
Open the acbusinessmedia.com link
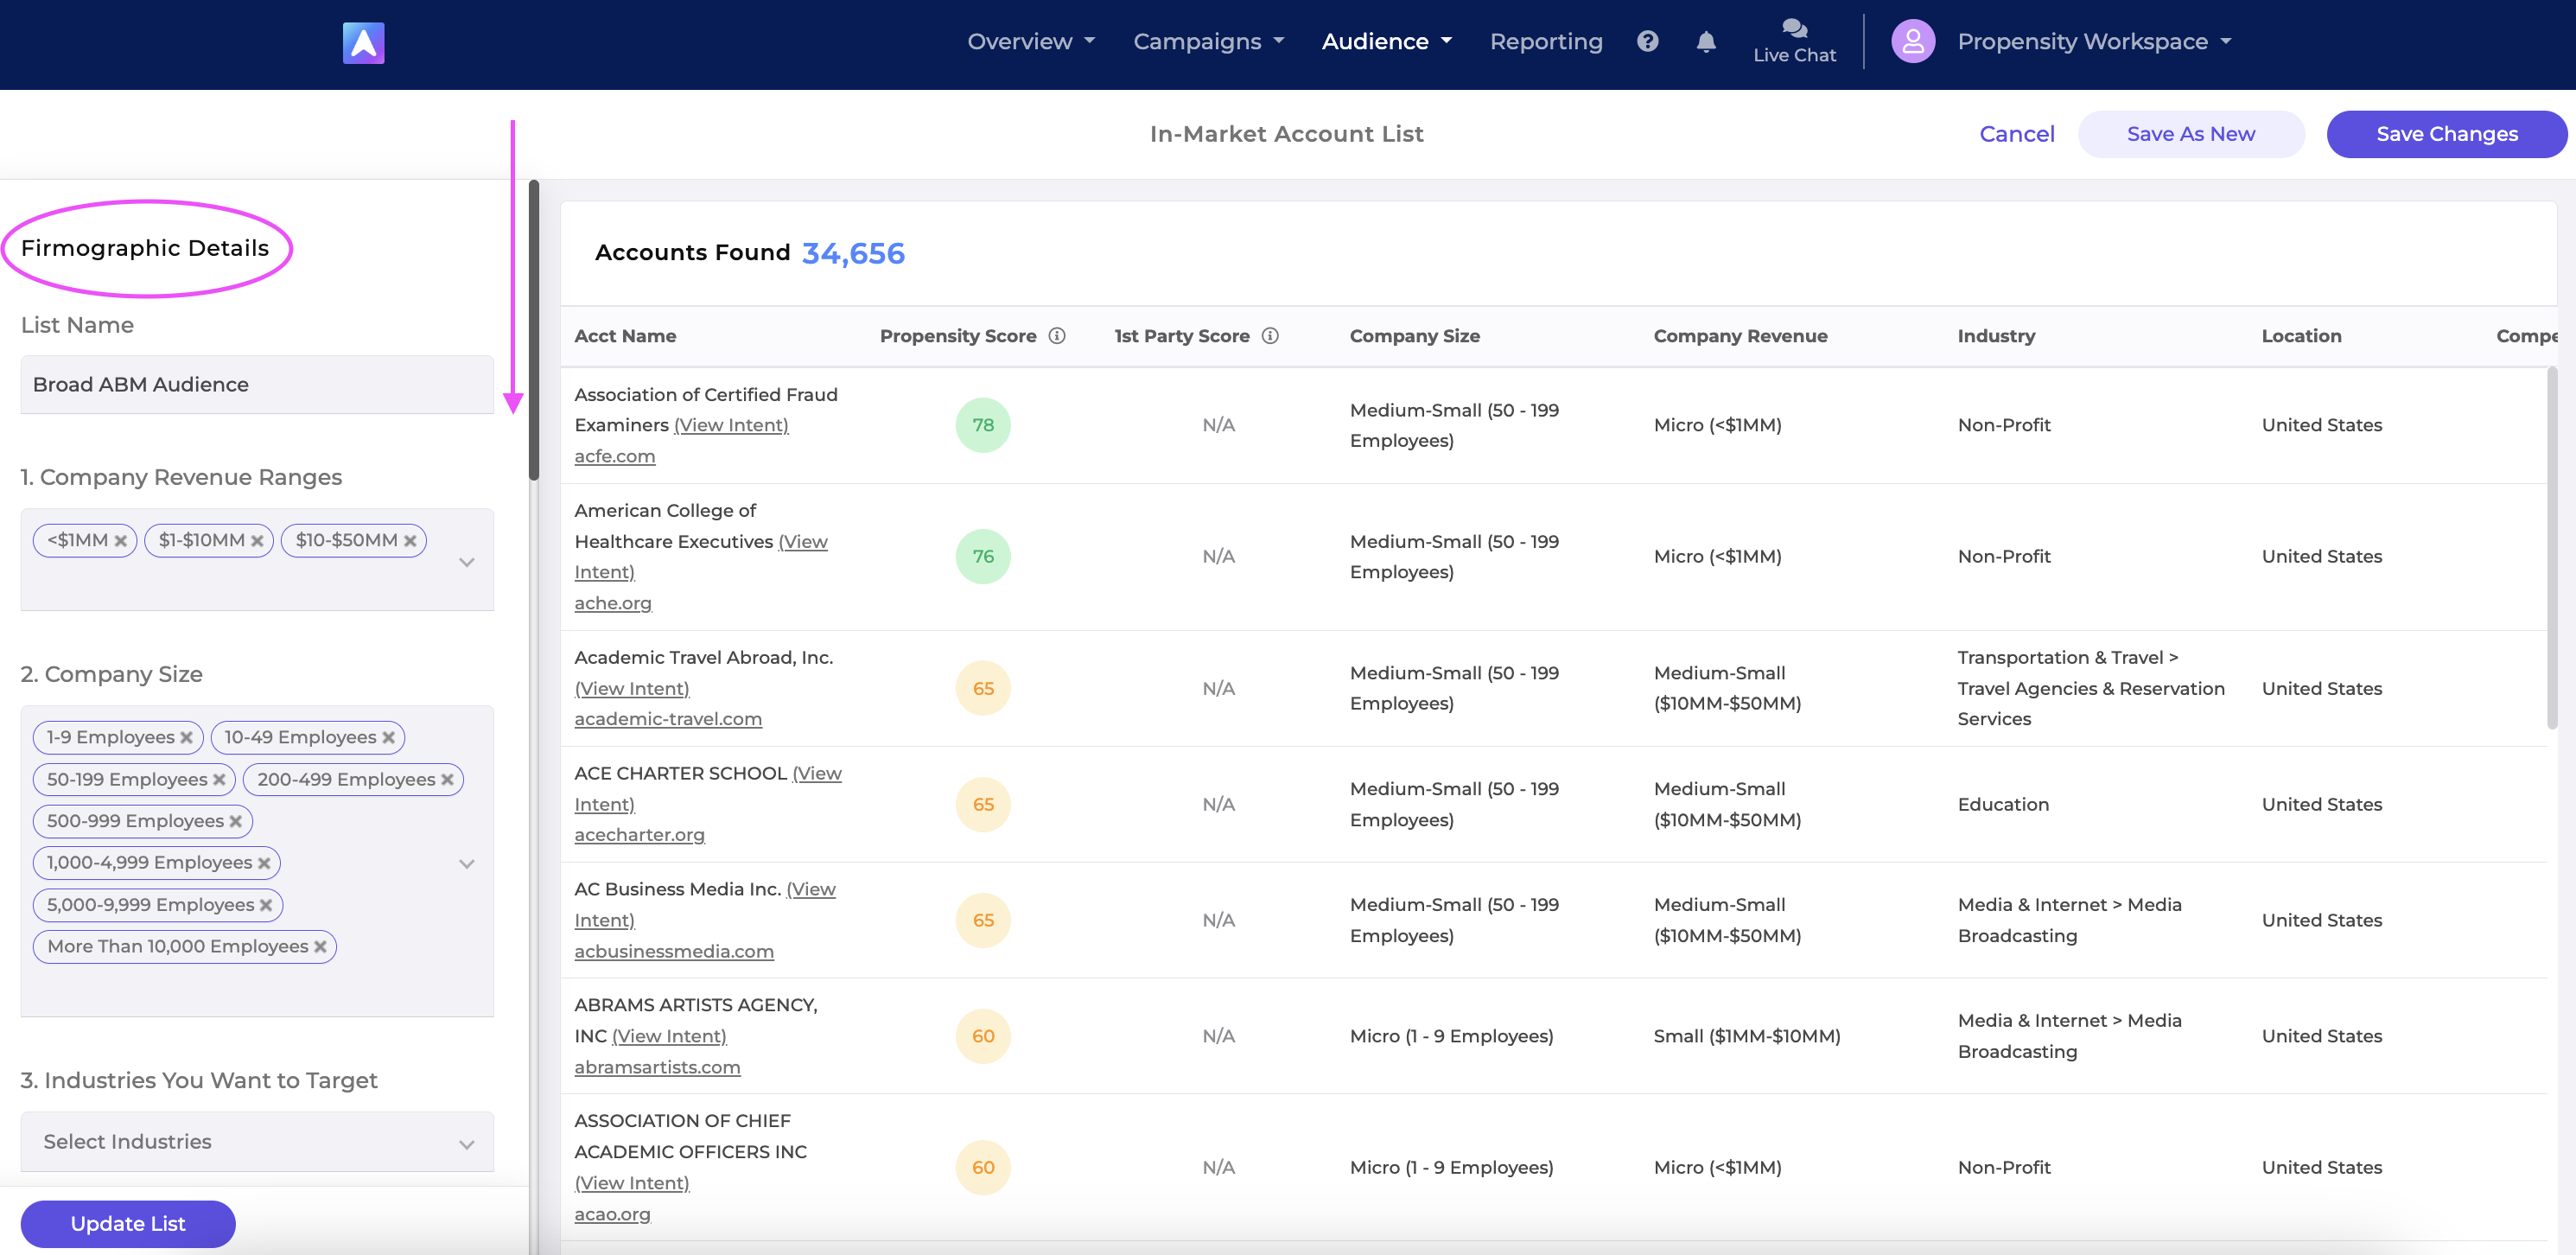[x=674, y=952]
